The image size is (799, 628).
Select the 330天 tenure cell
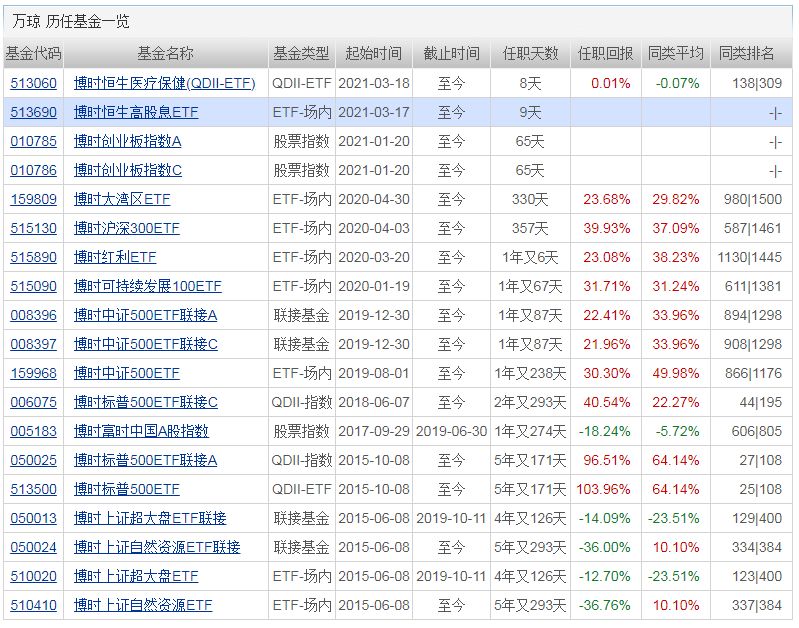530,199
